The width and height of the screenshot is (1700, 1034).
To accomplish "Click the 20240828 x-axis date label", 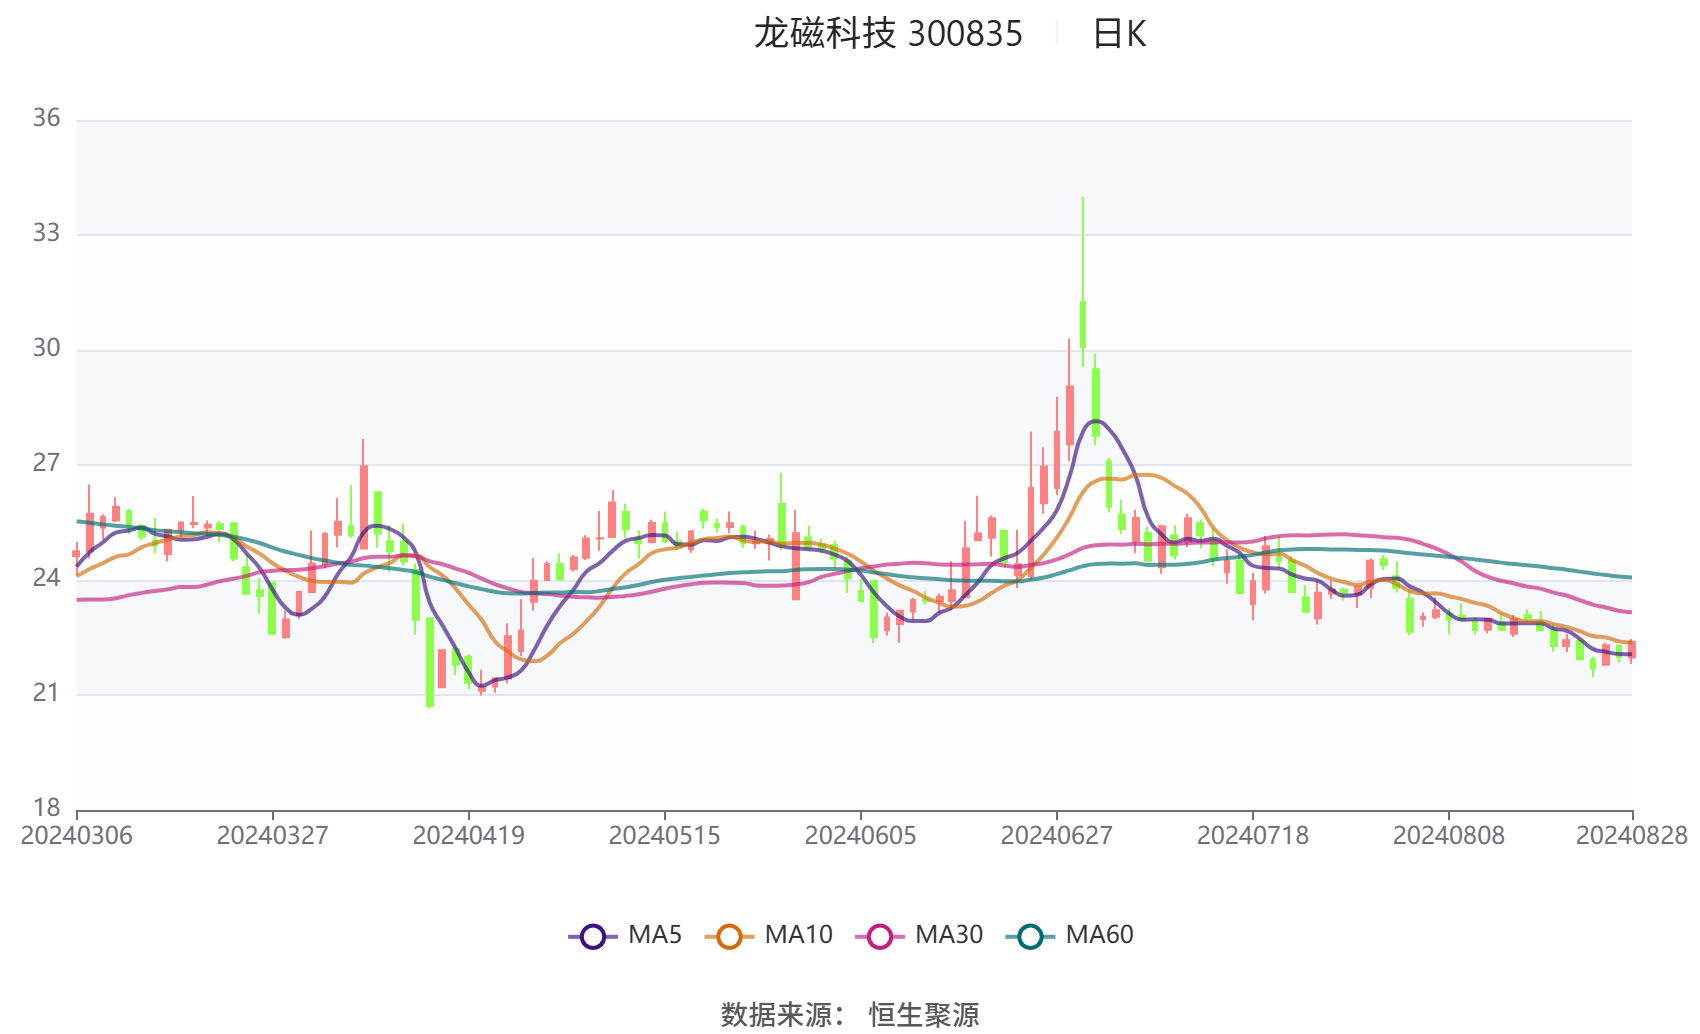I will click(x=1632, y=836).
